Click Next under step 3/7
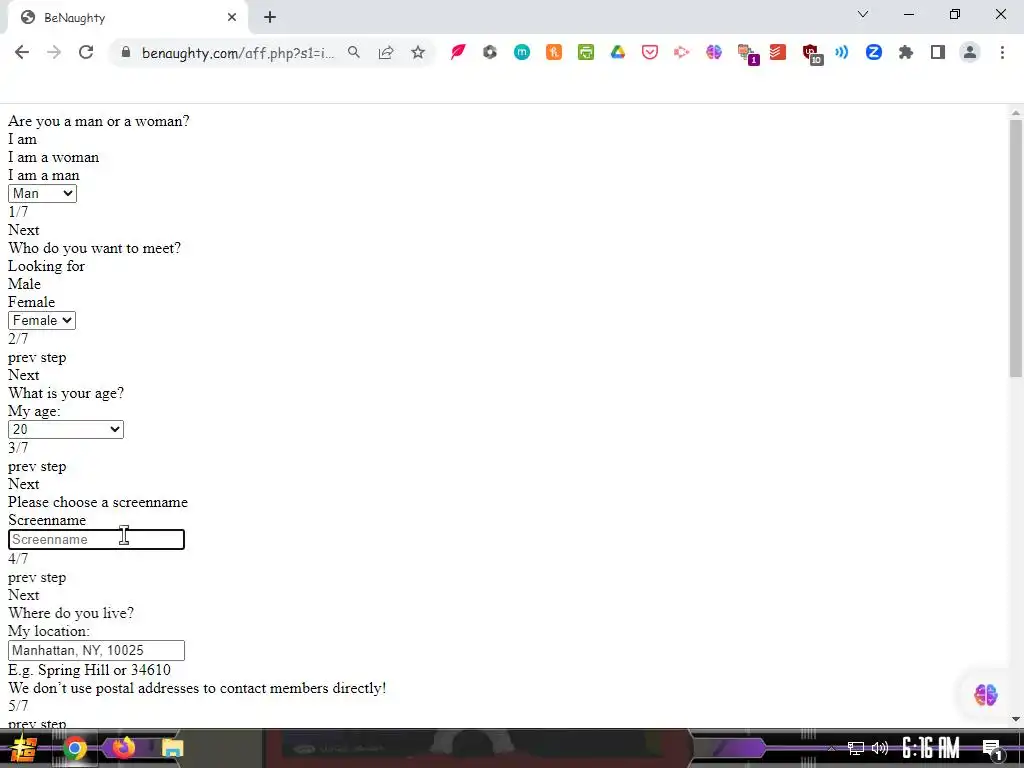Screen dimensions: 1024x768 point(24,484)
